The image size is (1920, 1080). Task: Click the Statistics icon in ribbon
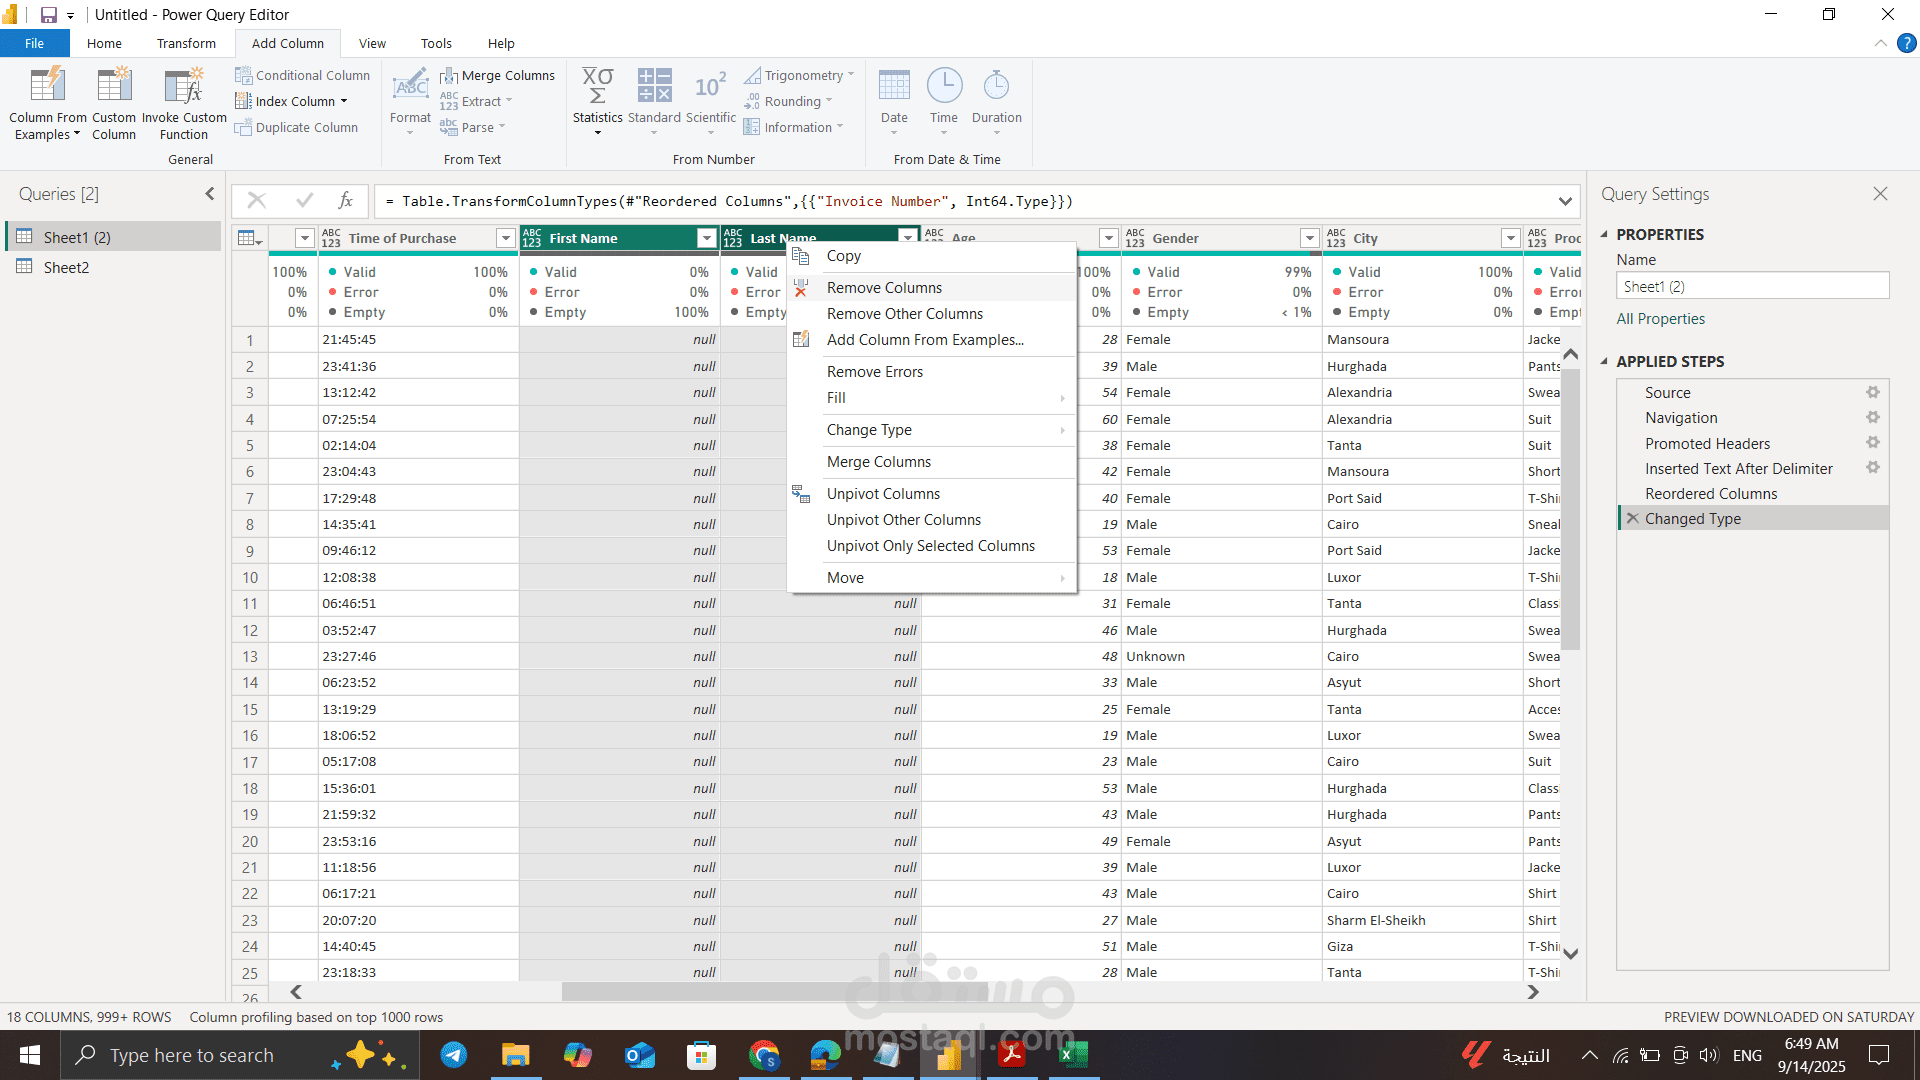pyautogui.click(x=597, y=87)
